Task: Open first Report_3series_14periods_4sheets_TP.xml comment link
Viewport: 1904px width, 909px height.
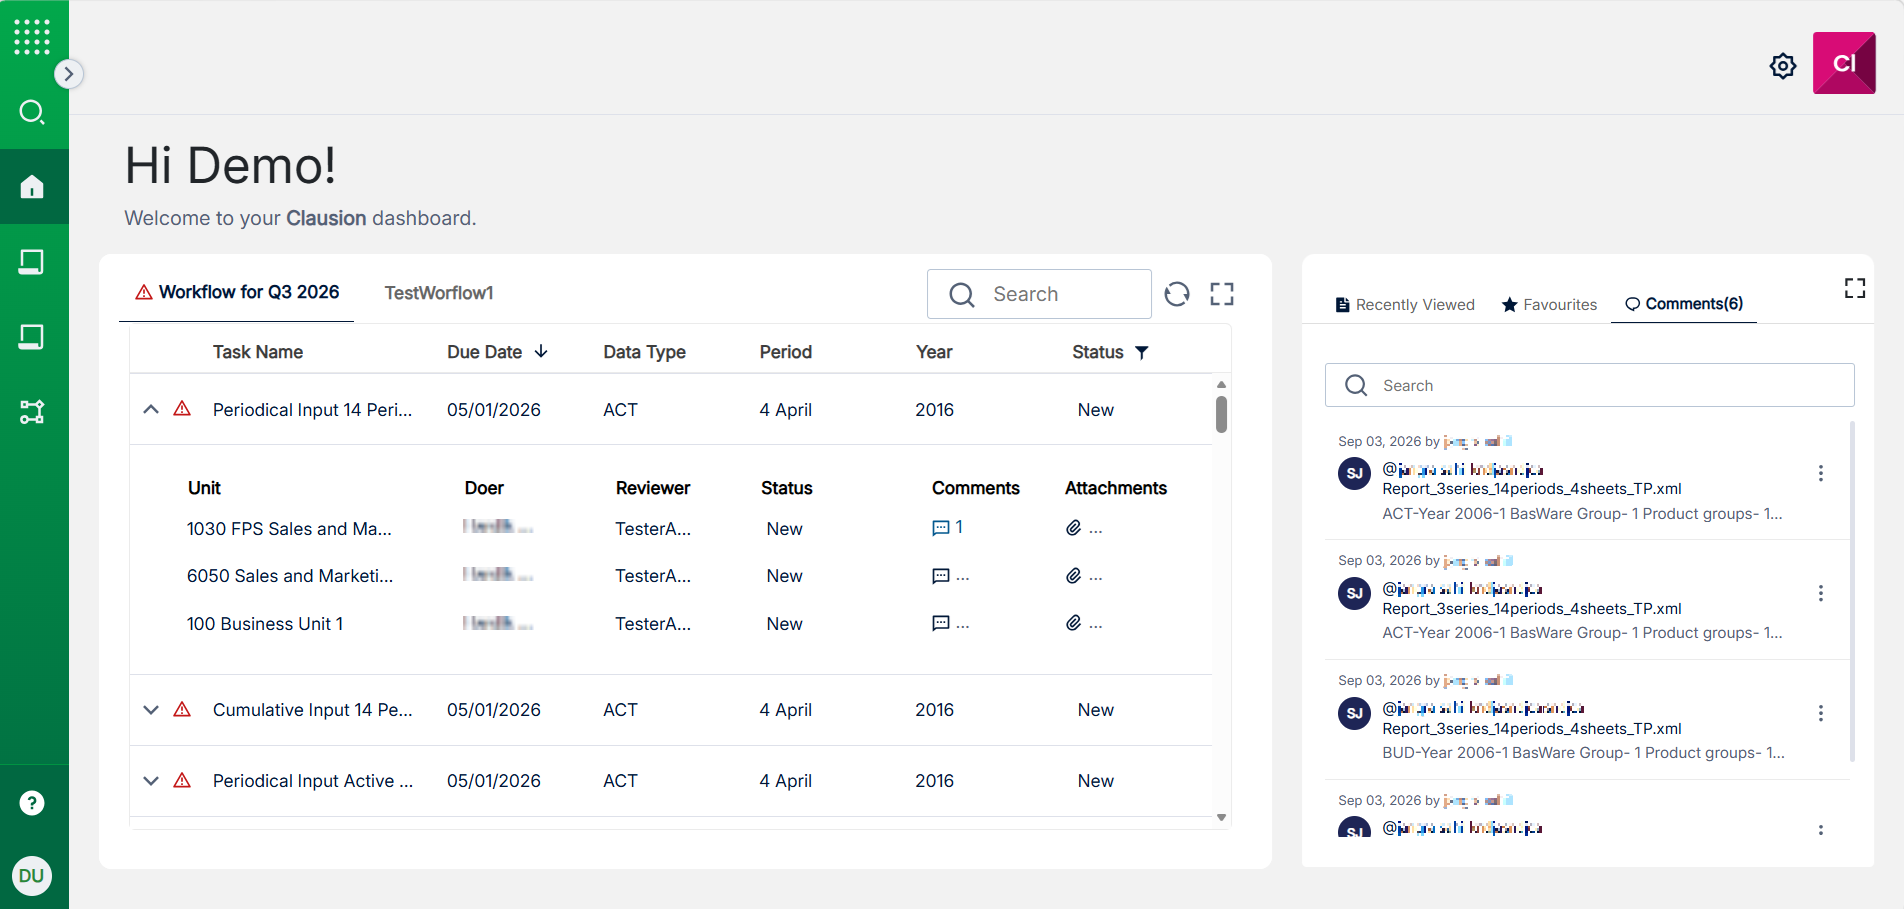Action: click(1532, 489)
